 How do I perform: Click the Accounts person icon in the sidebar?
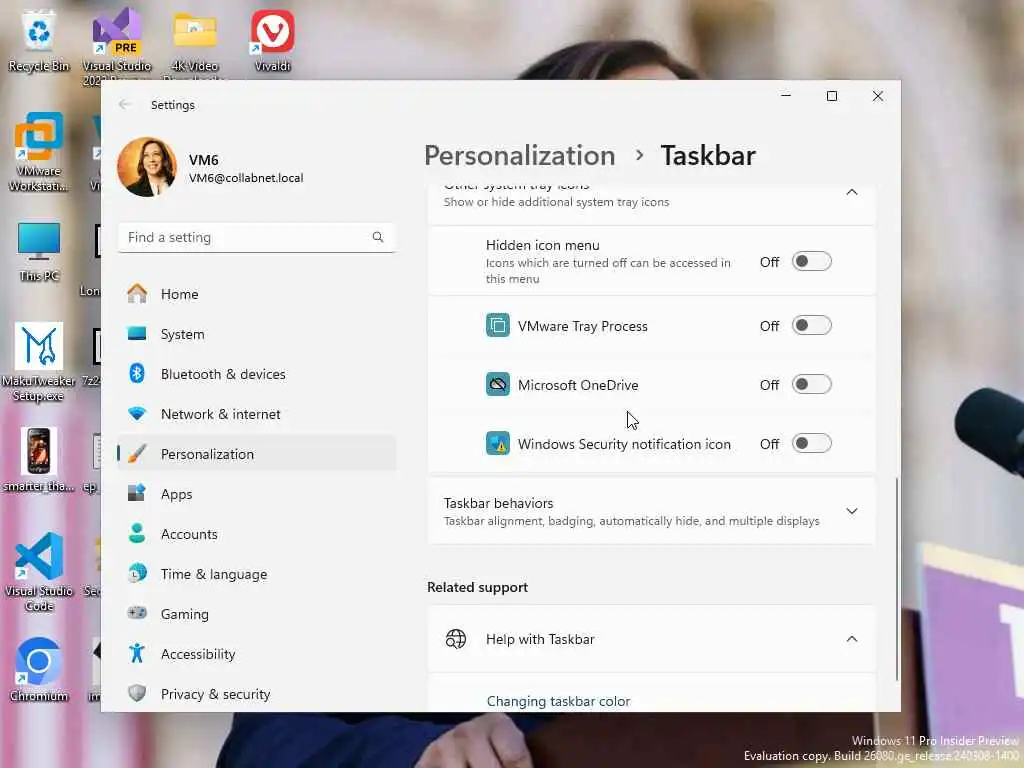pos(137,534)
